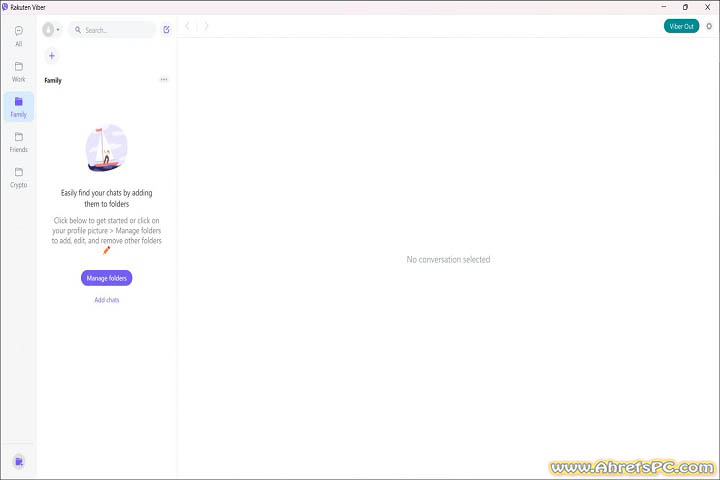Screen dimensions: 720x480
Task: Go back with the left arrow
Action: click(187, 26)
